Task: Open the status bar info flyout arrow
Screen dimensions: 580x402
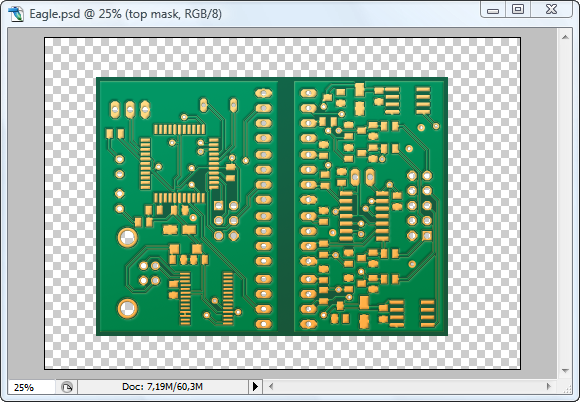Action: (255, 387)
